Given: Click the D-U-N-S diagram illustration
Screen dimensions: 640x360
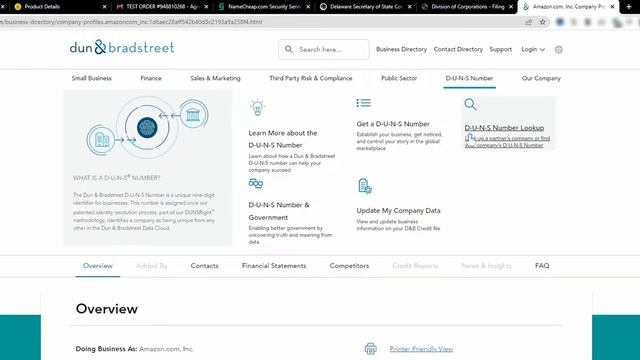Looking at the screenshot, I should [147, 127].
